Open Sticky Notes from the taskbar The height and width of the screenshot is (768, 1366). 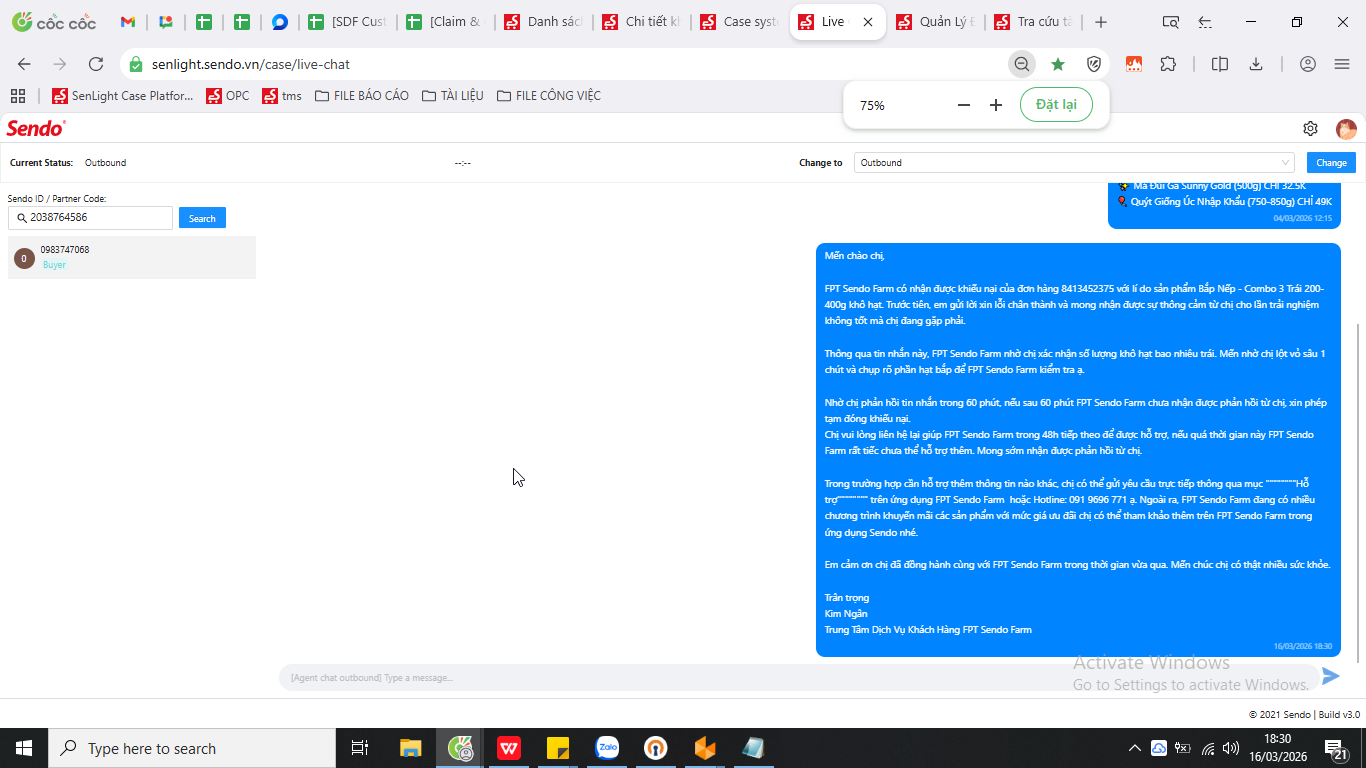point(558,748)
